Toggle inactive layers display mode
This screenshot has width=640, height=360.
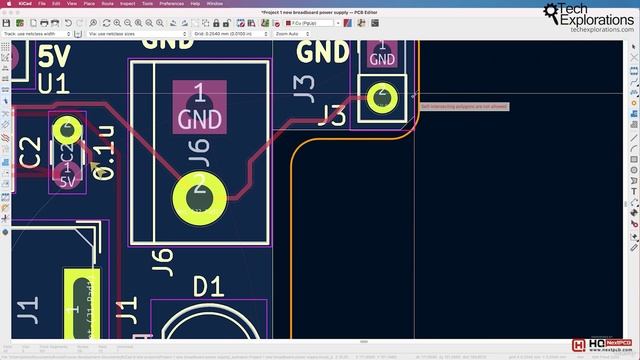click(x=5, y=137)
